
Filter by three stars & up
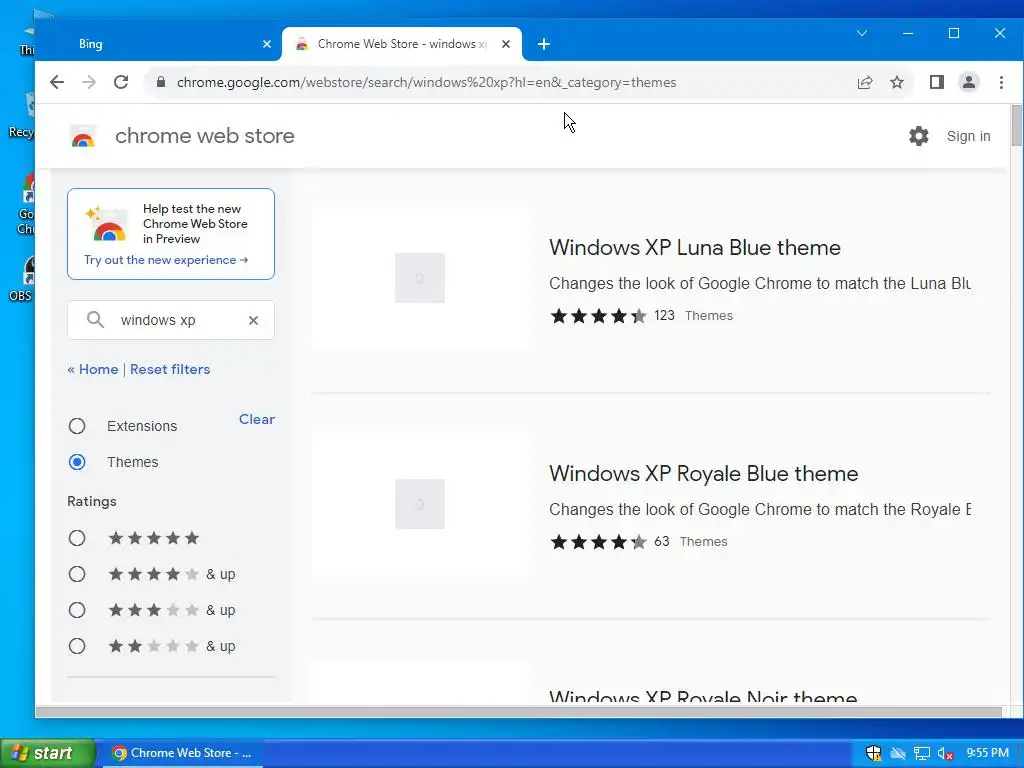77,610
